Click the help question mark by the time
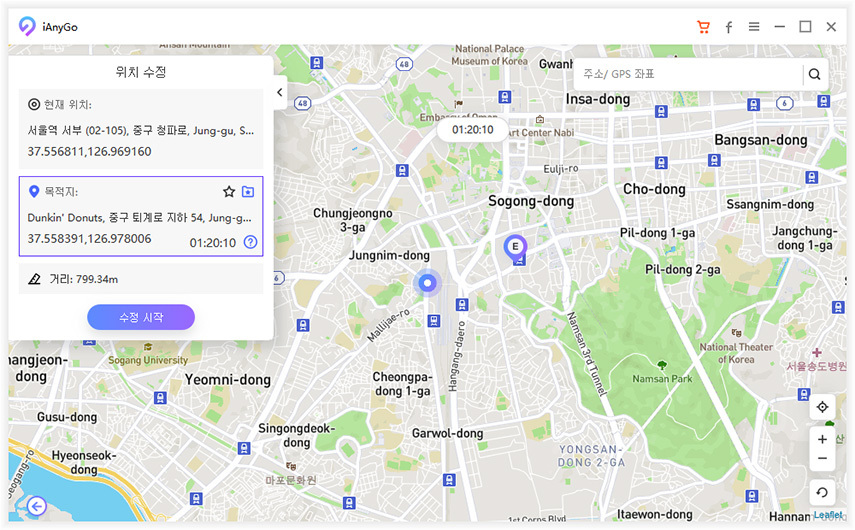This screenshot has height=530, width=855. click(x=250, y=242)
